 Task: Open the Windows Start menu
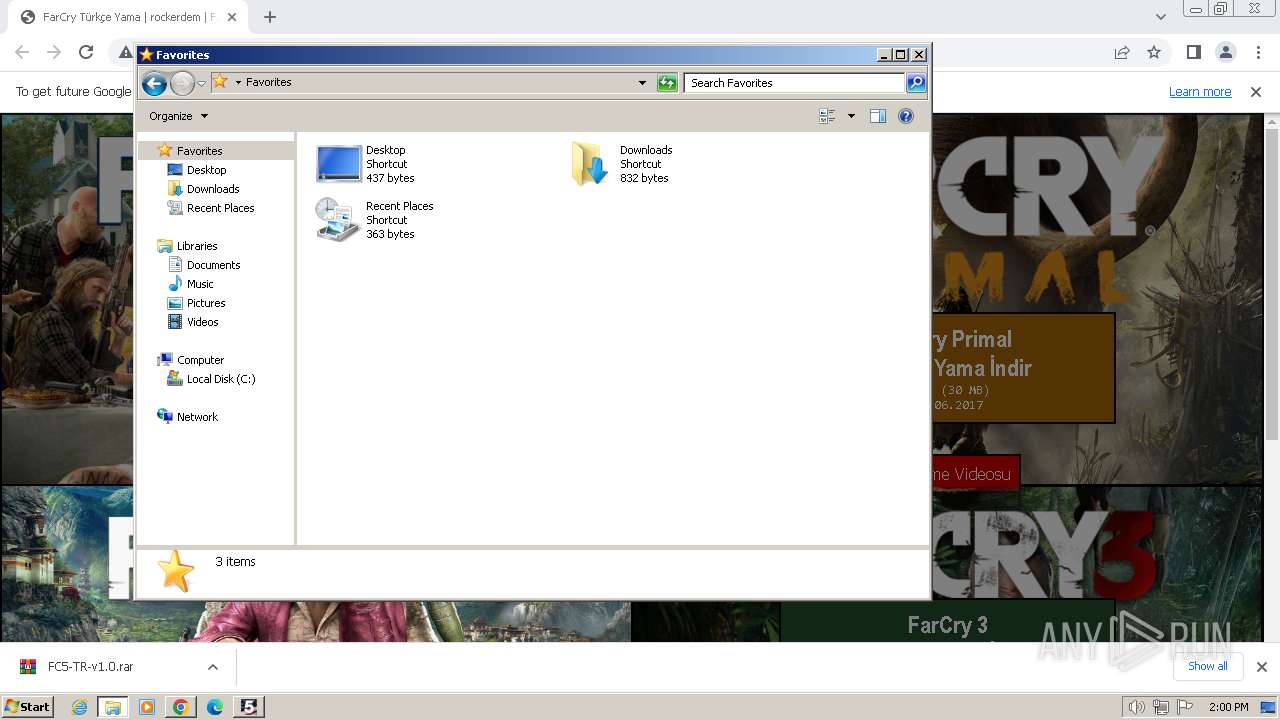pos(27,707)
